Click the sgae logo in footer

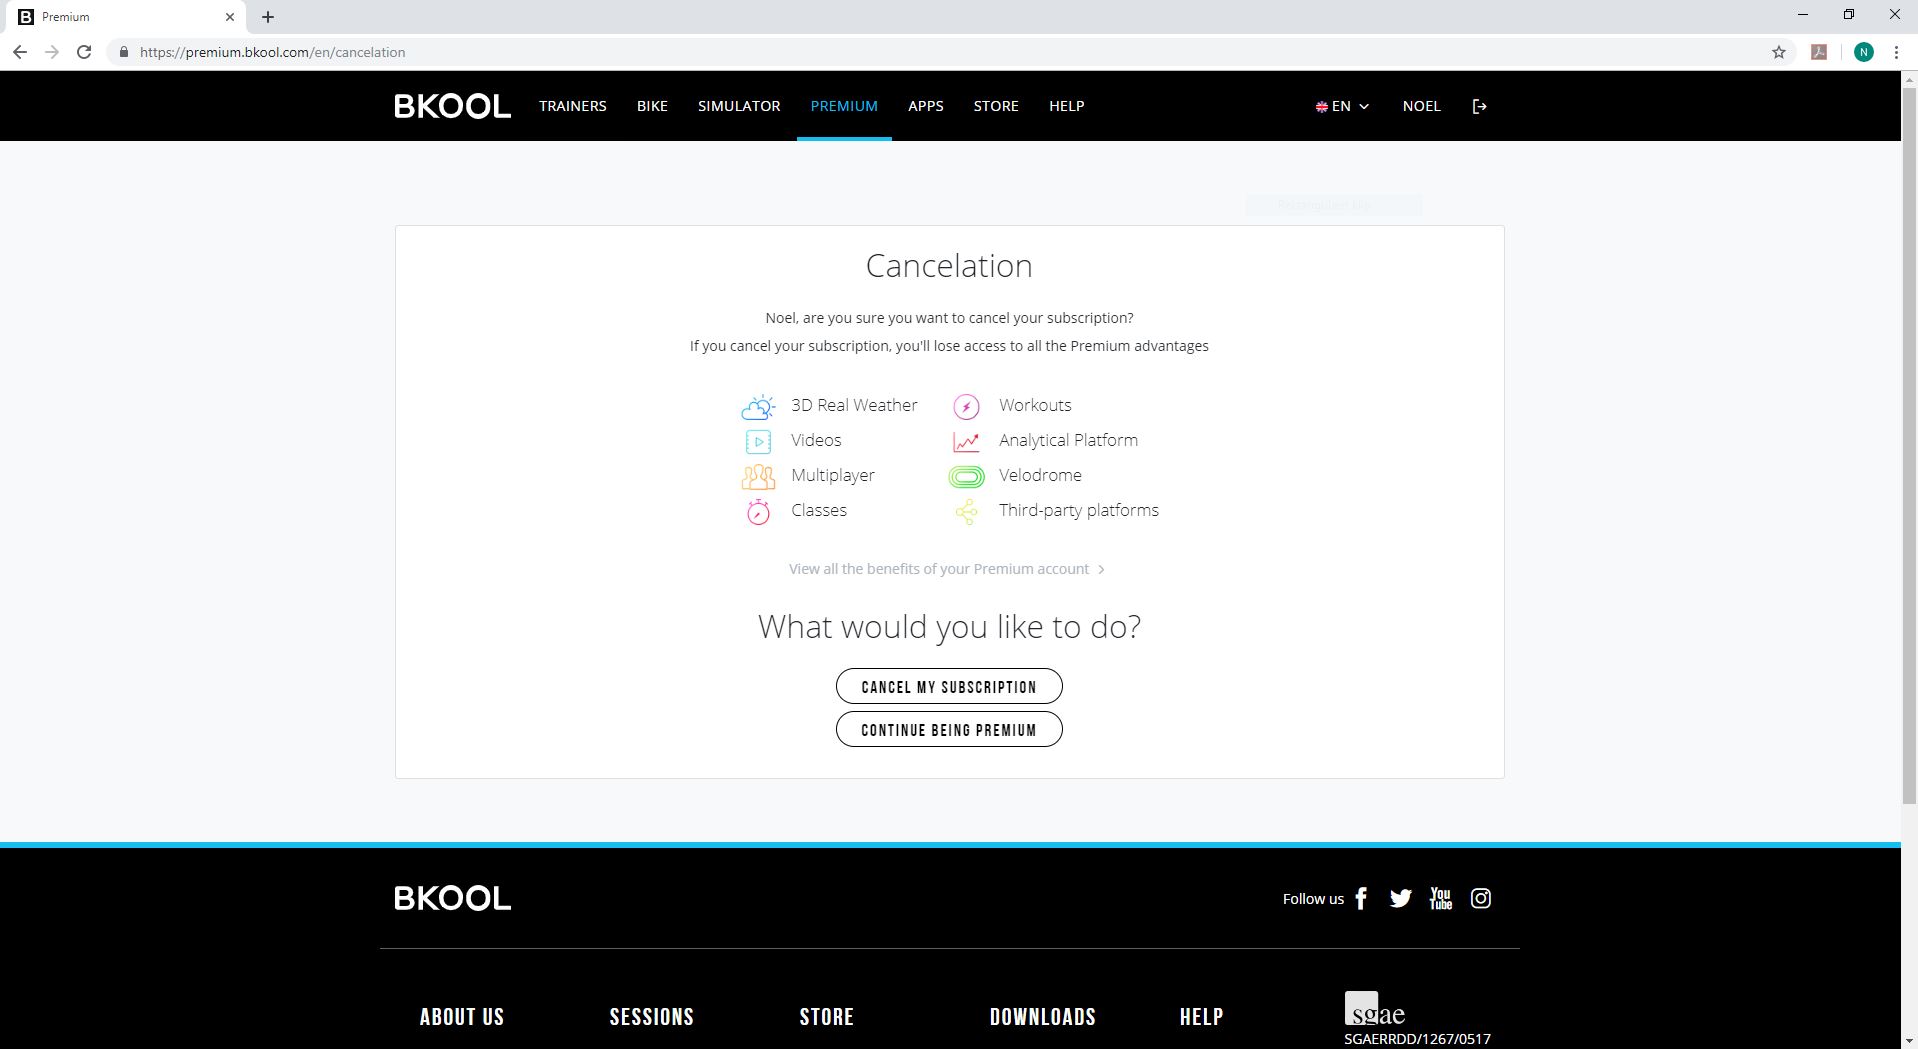coord(1375,1009)
